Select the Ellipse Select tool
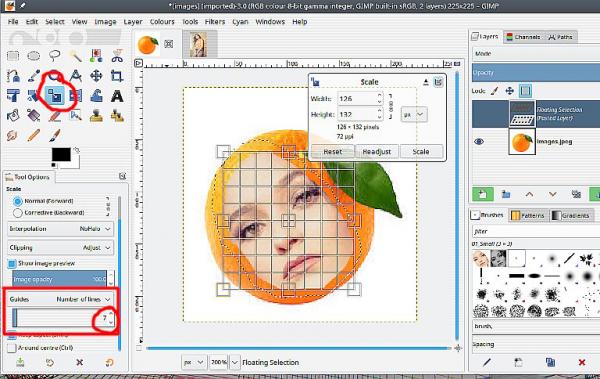 click(34, 56)
